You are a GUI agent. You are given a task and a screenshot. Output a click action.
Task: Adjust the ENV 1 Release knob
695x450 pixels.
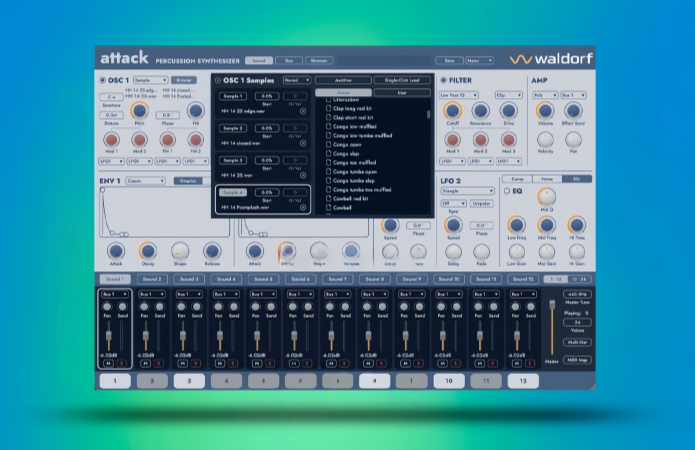point(212,251)
